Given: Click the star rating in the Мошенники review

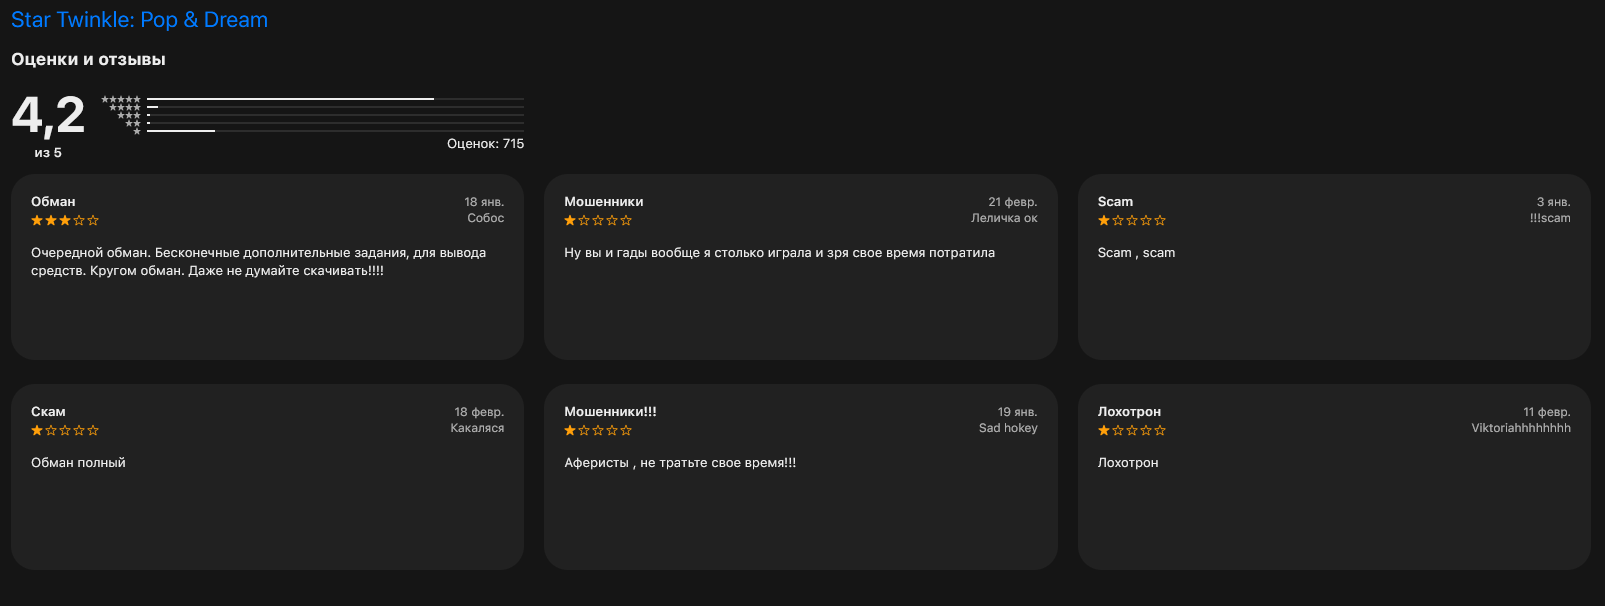Looking at the screenshot, I should [598, 220].
